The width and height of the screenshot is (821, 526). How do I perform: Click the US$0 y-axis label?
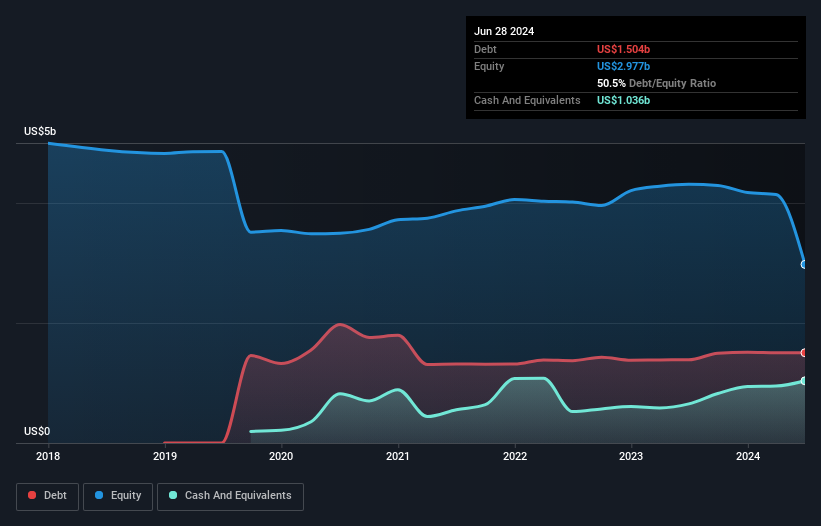click(x=37, y=431)
